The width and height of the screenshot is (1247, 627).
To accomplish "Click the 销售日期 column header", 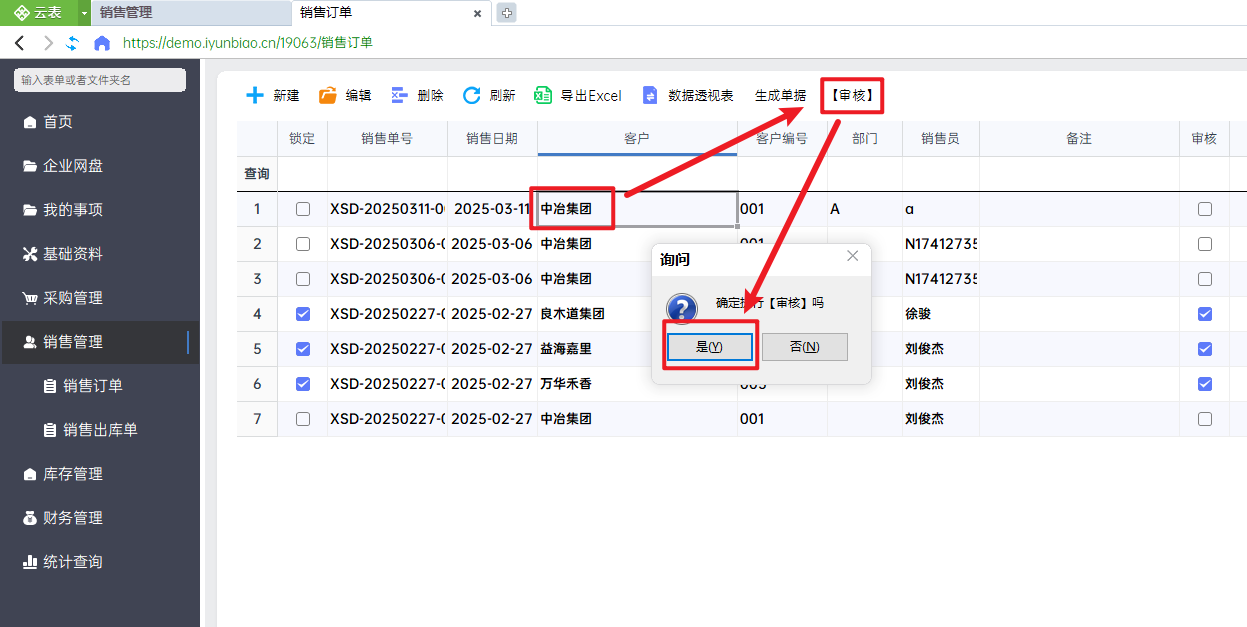I will [492, 139].
